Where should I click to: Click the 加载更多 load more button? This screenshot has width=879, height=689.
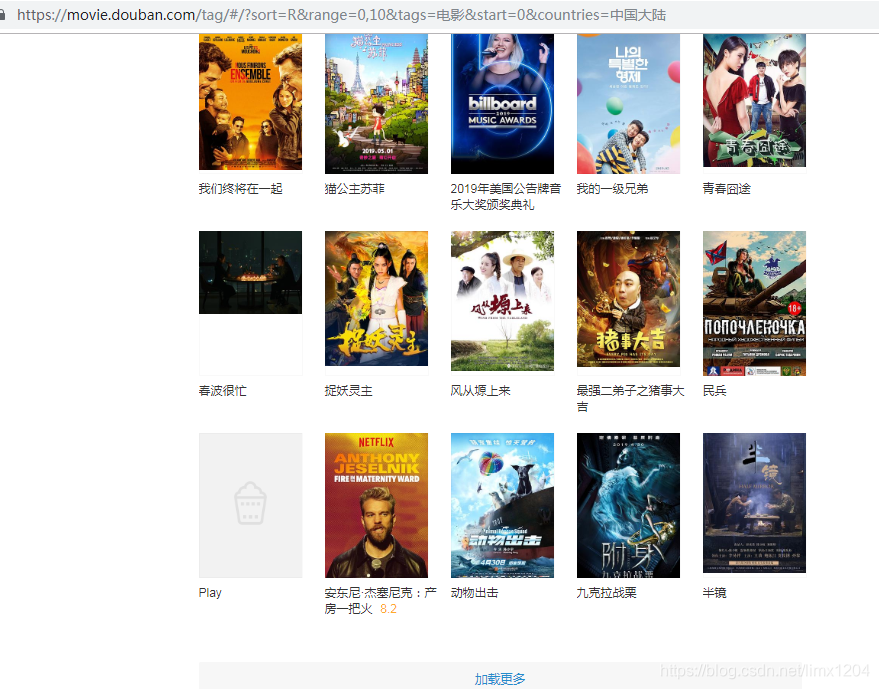[500, 678]
